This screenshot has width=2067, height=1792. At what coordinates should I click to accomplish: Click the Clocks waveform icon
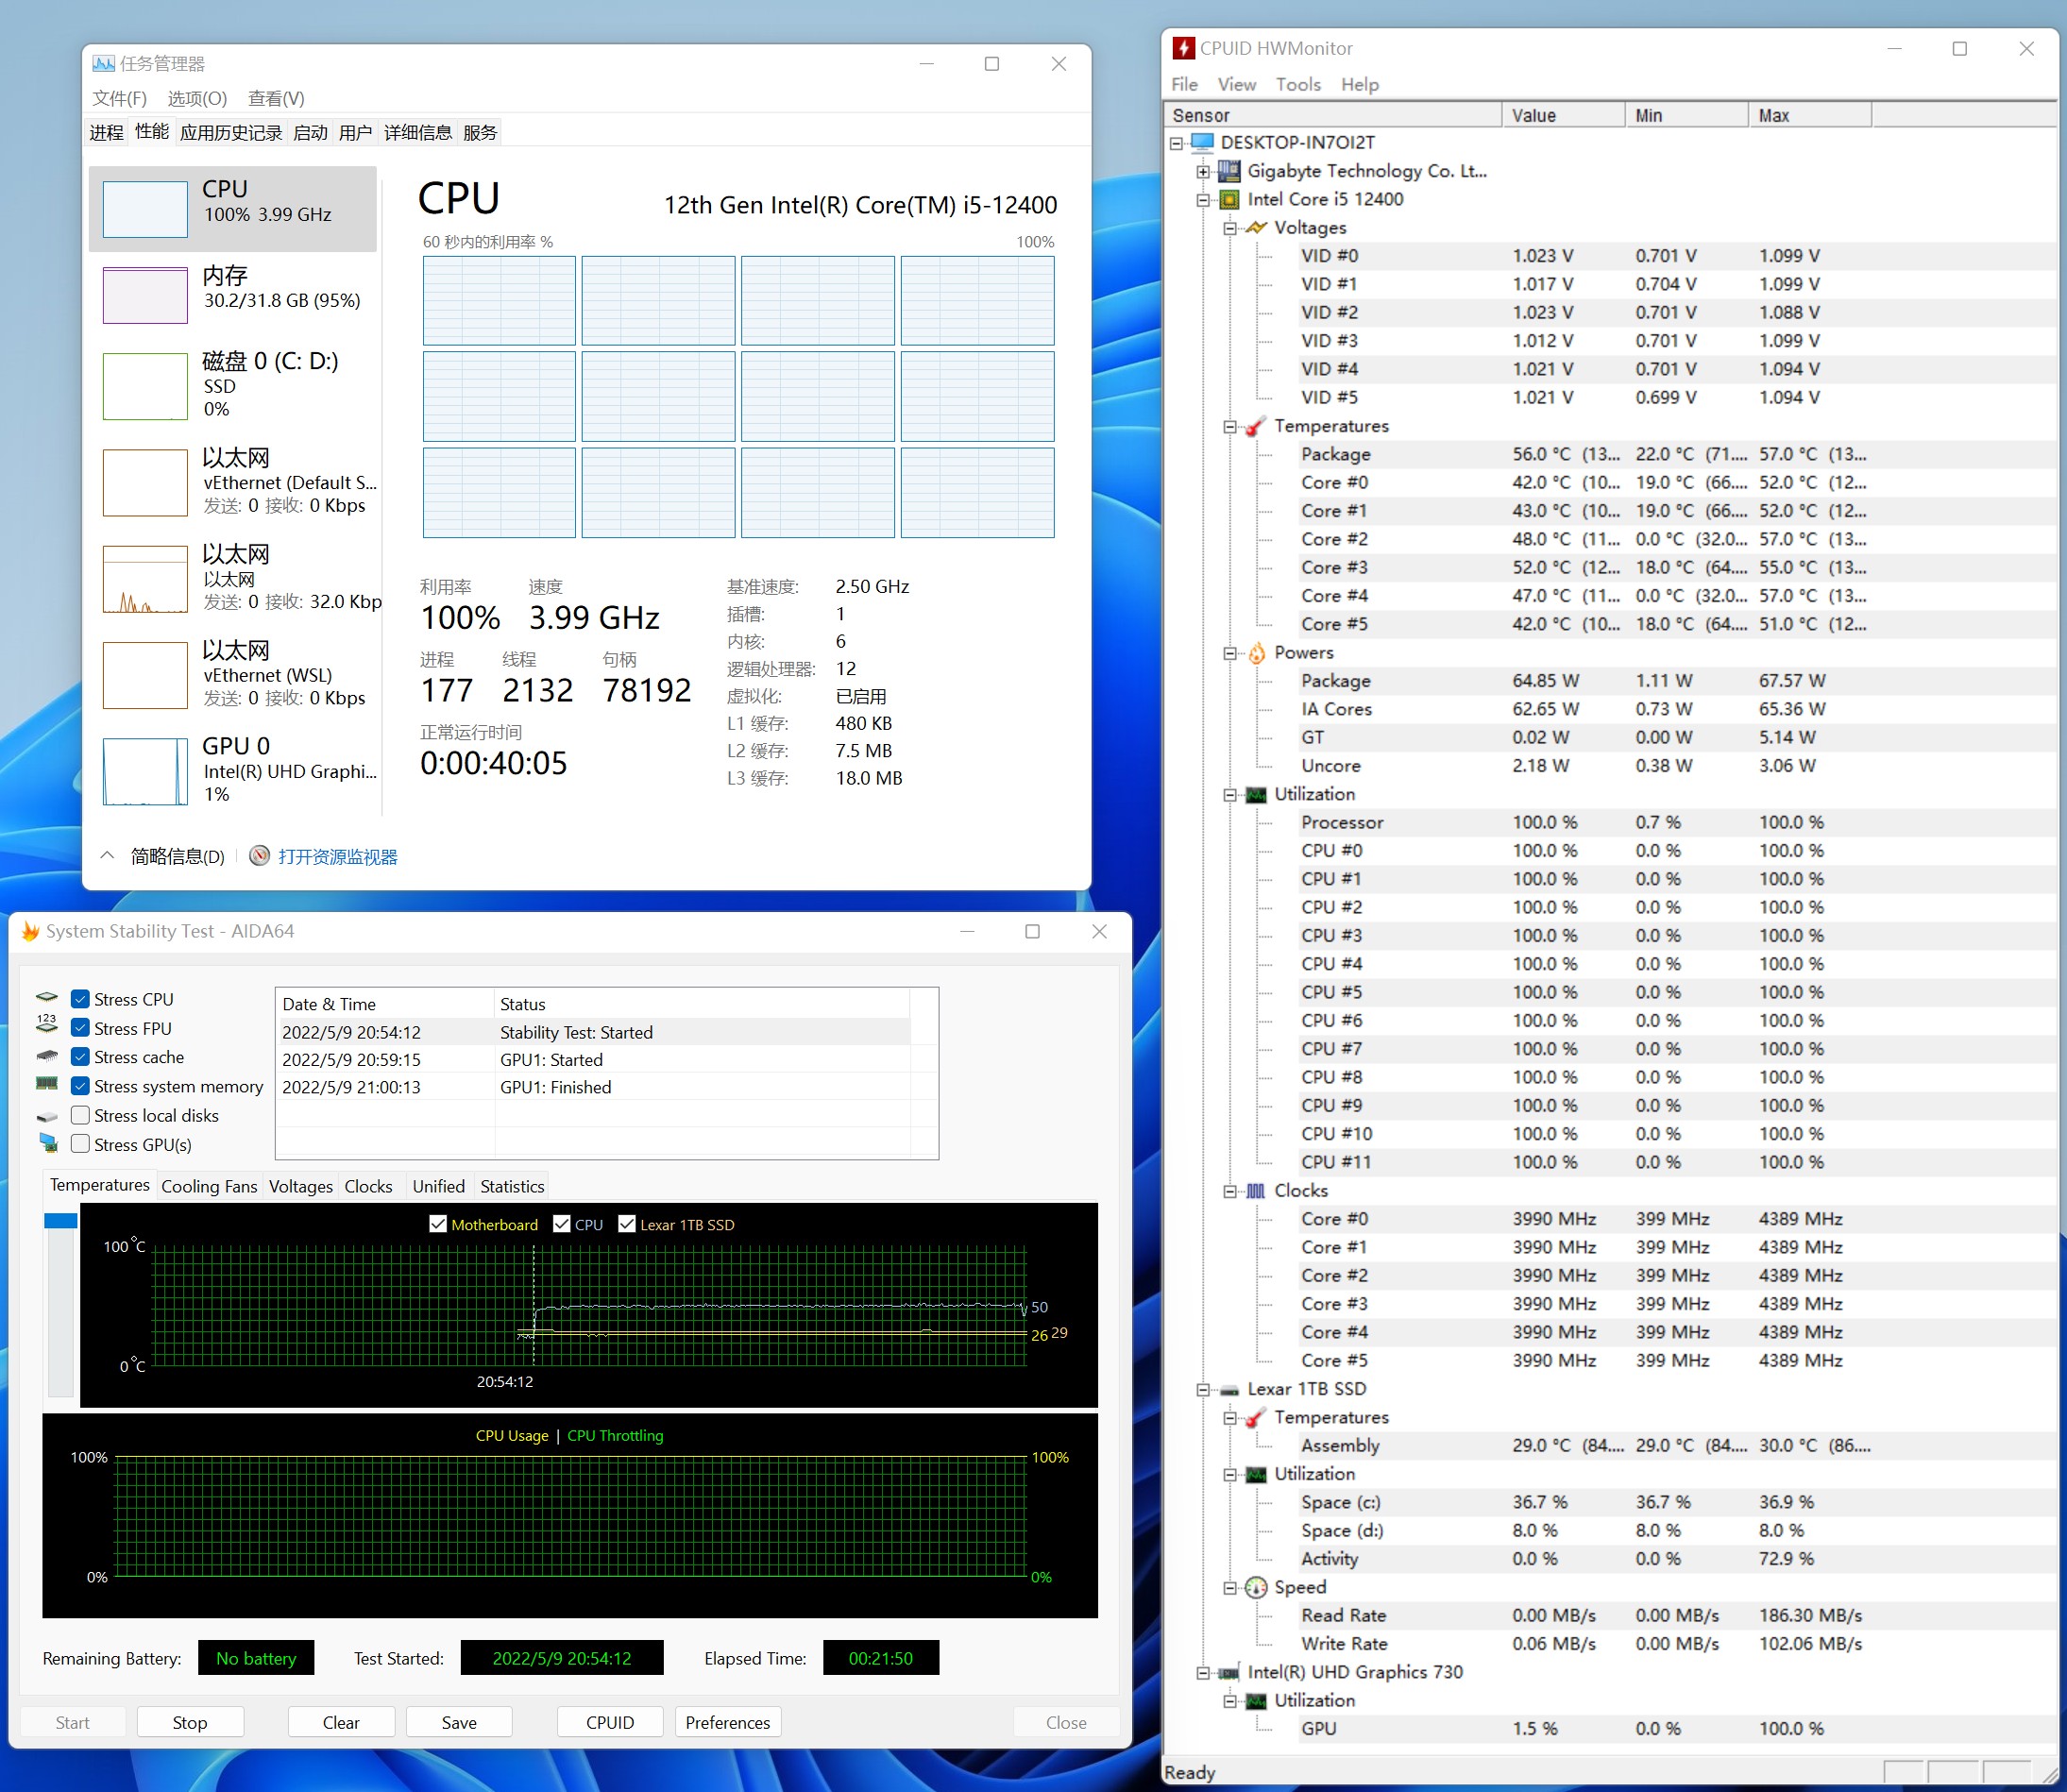click(1256, 1191)
